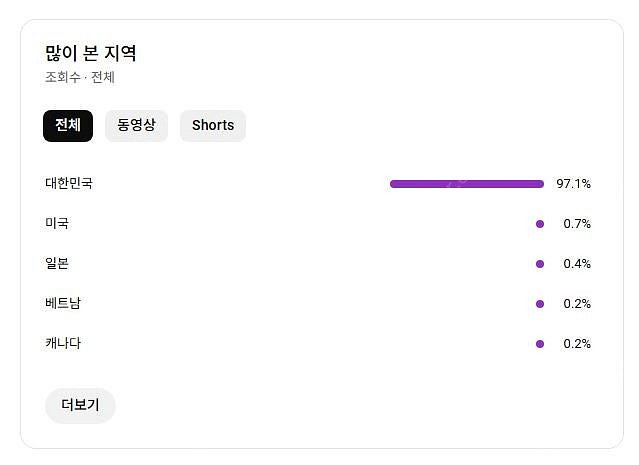This screenshot has width=639, height=465.
Task: Click the 0.4% value for 일본
Action: tap(577, 264)
